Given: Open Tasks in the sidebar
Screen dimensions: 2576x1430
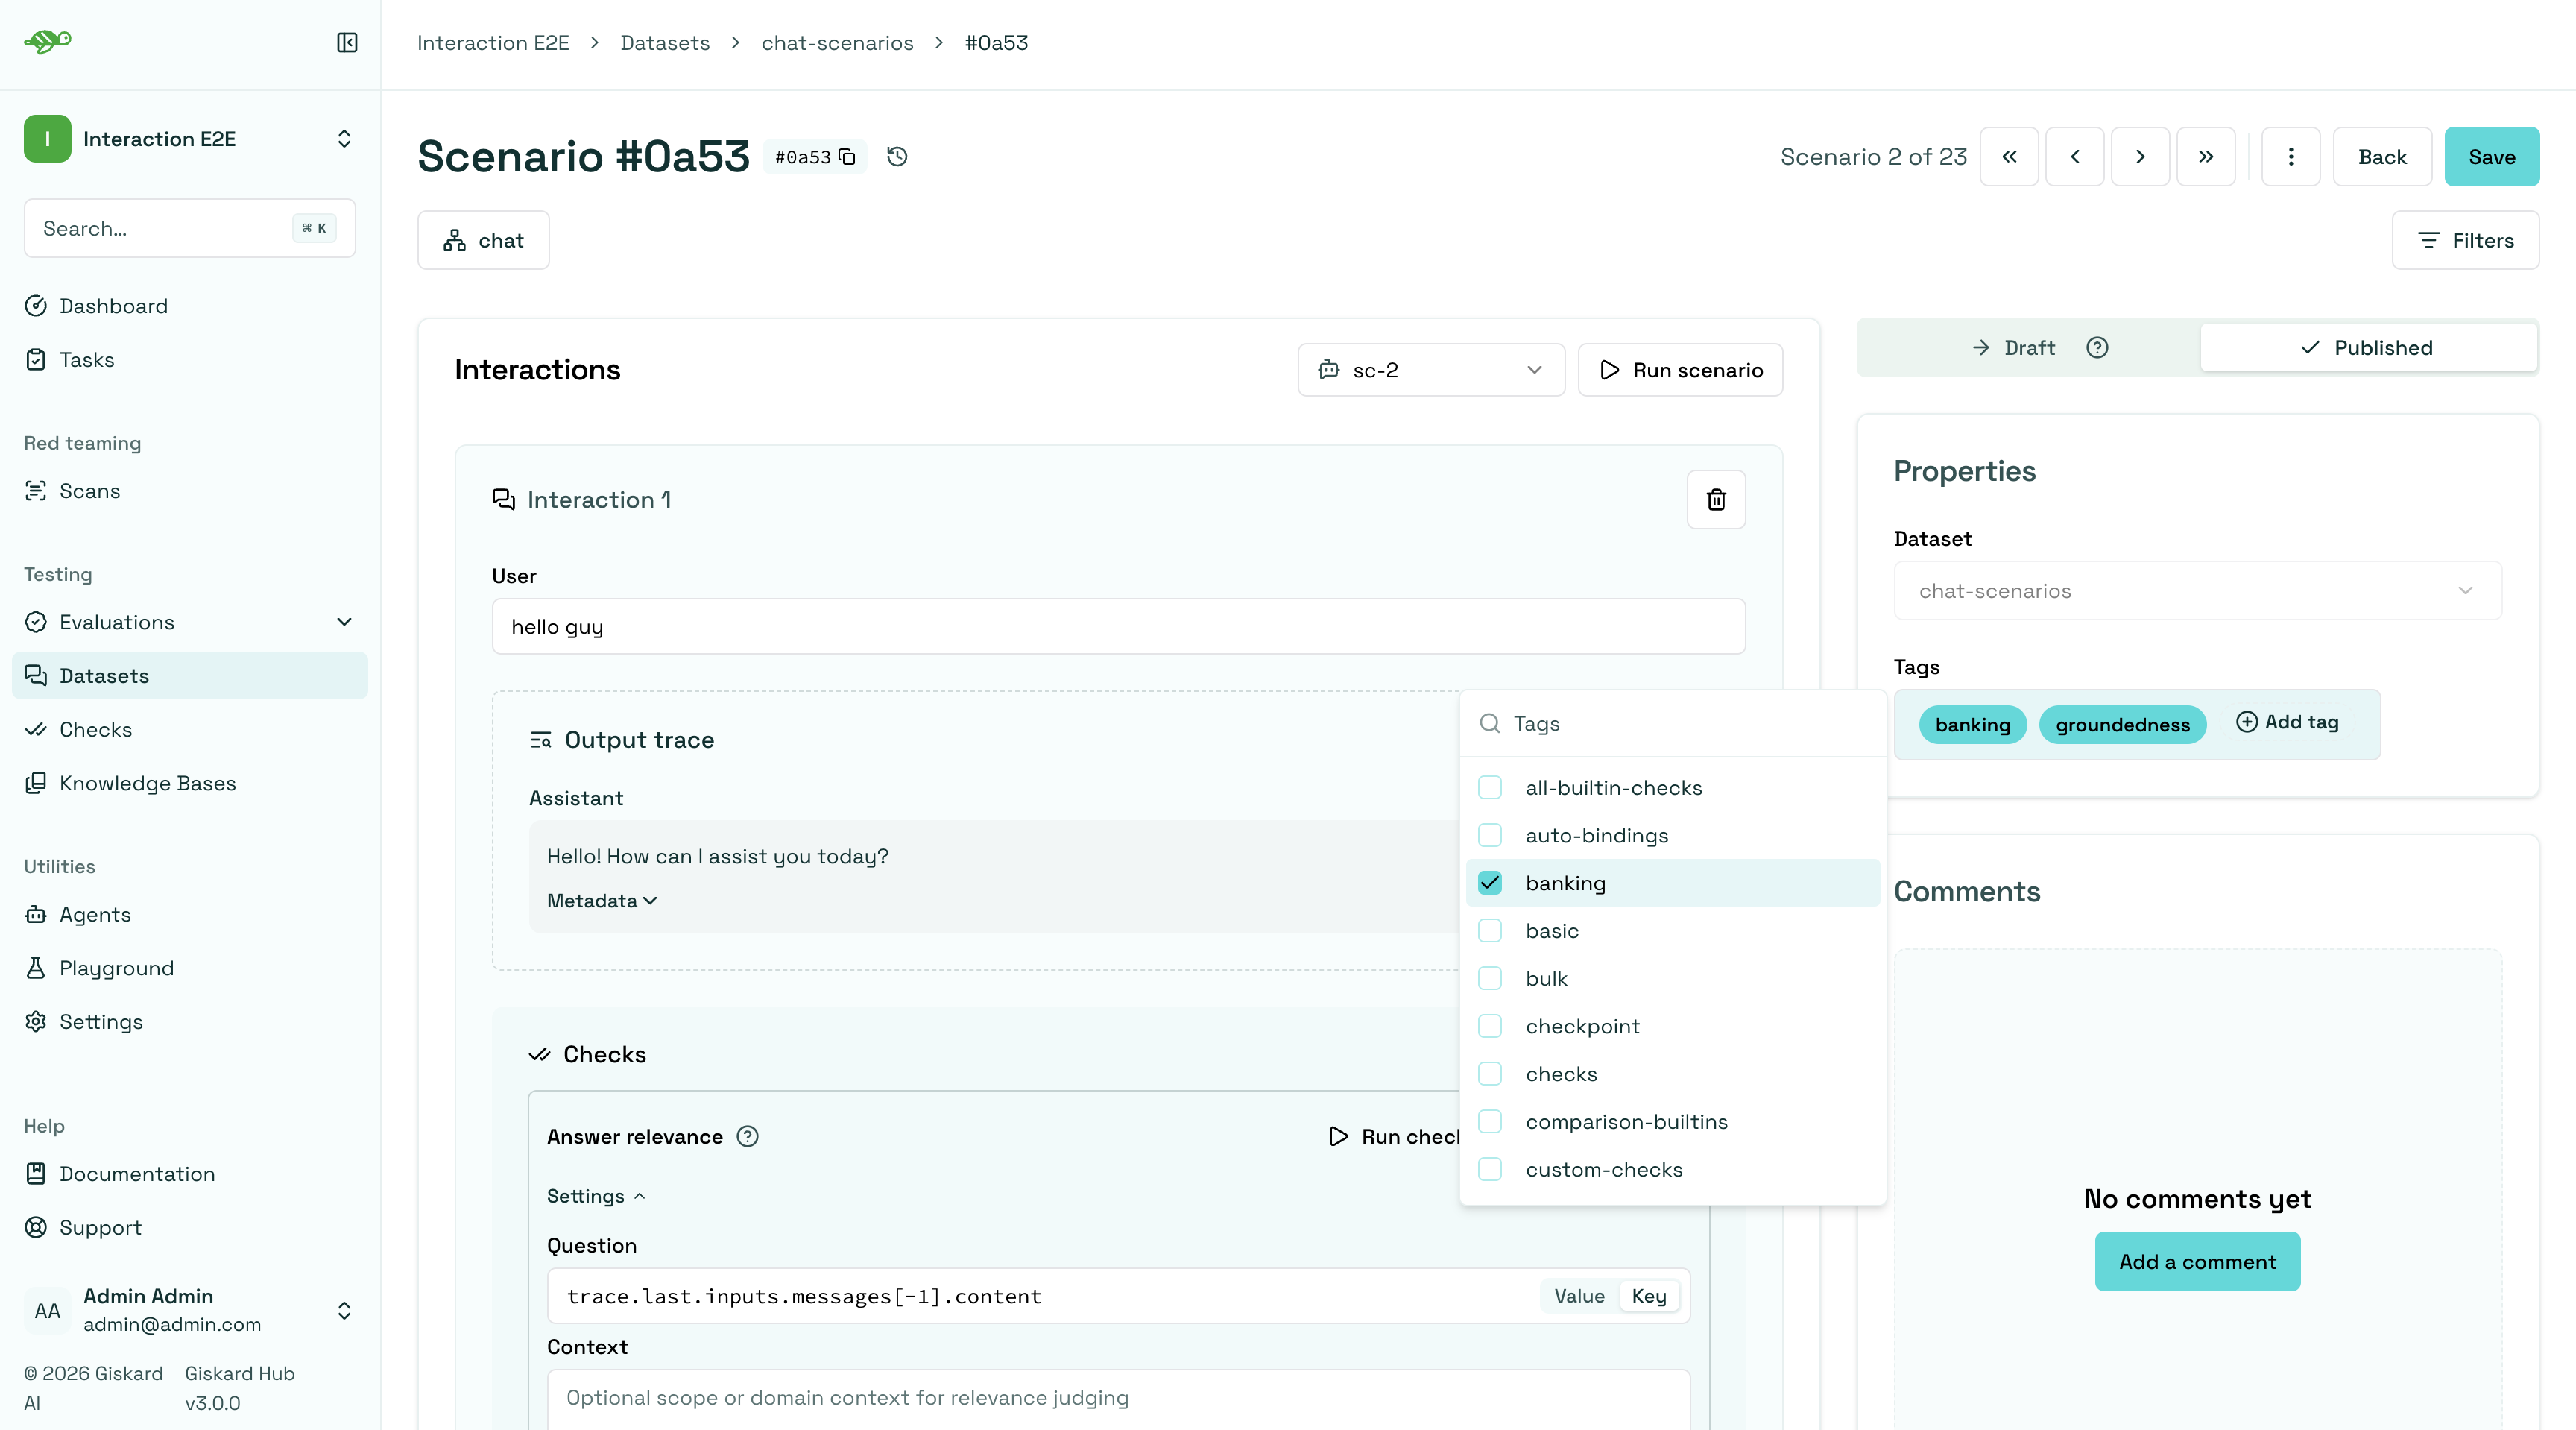Looking at the screenshot, I should tap(190, 360).
